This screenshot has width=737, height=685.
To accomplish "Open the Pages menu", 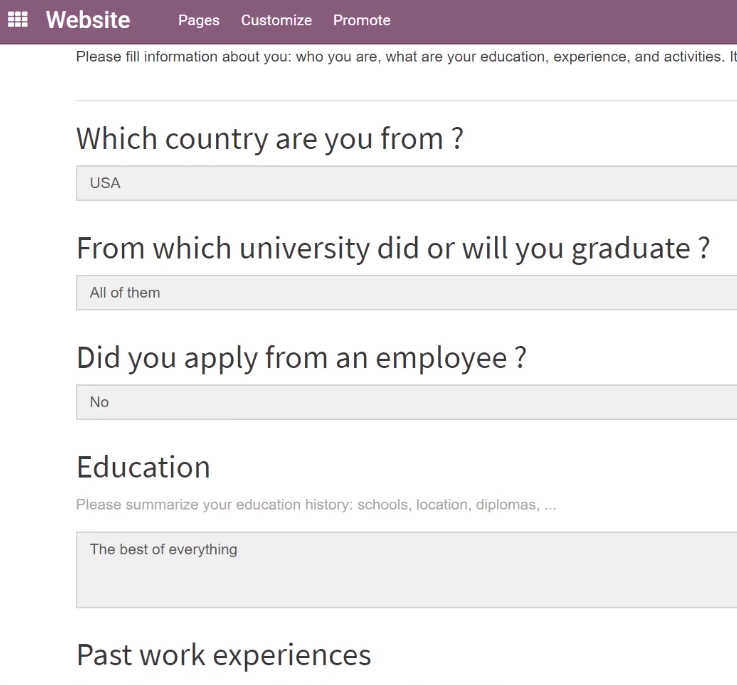I will tap(199, 20).
